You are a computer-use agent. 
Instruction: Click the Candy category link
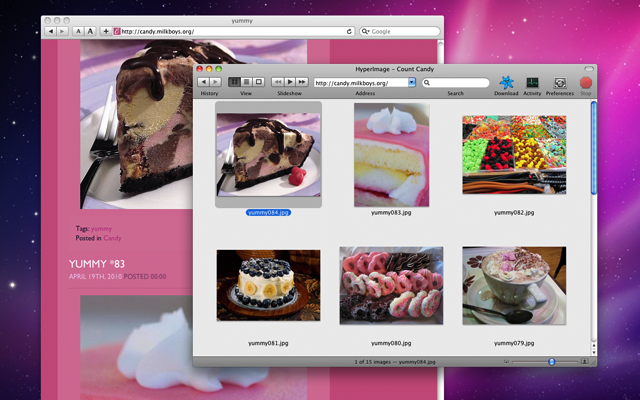tap(112, 238)
